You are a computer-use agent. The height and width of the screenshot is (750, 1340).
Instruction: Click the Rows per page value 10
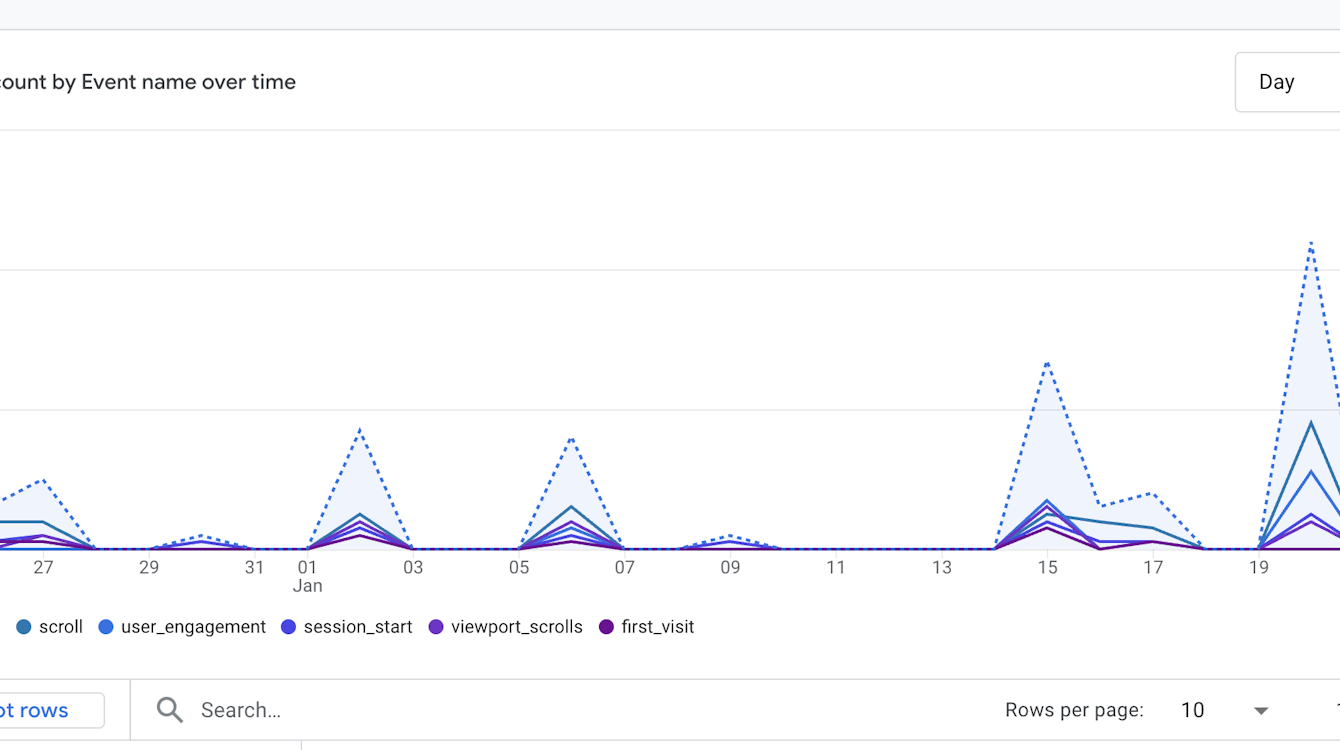pyautogui.click(x=1192, y=710)
